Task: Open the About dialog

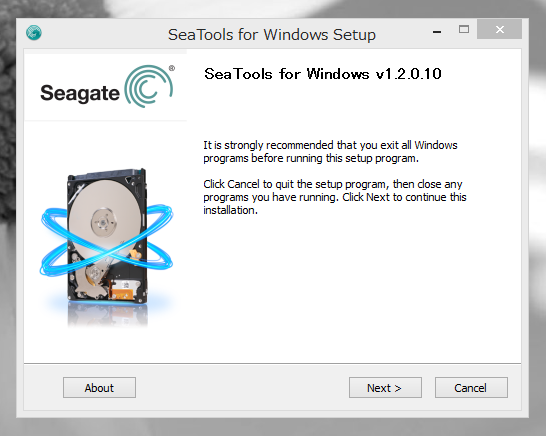Action: coord(99,387)
